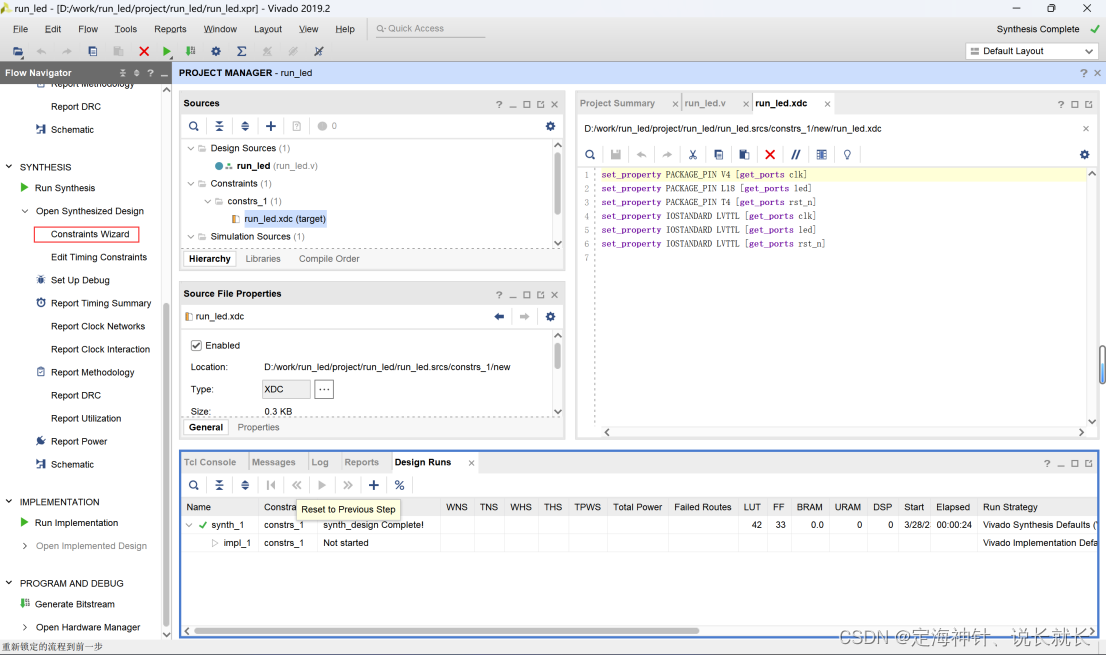
Task: Open Source File Properties settings gear
Action: point(550,317)
